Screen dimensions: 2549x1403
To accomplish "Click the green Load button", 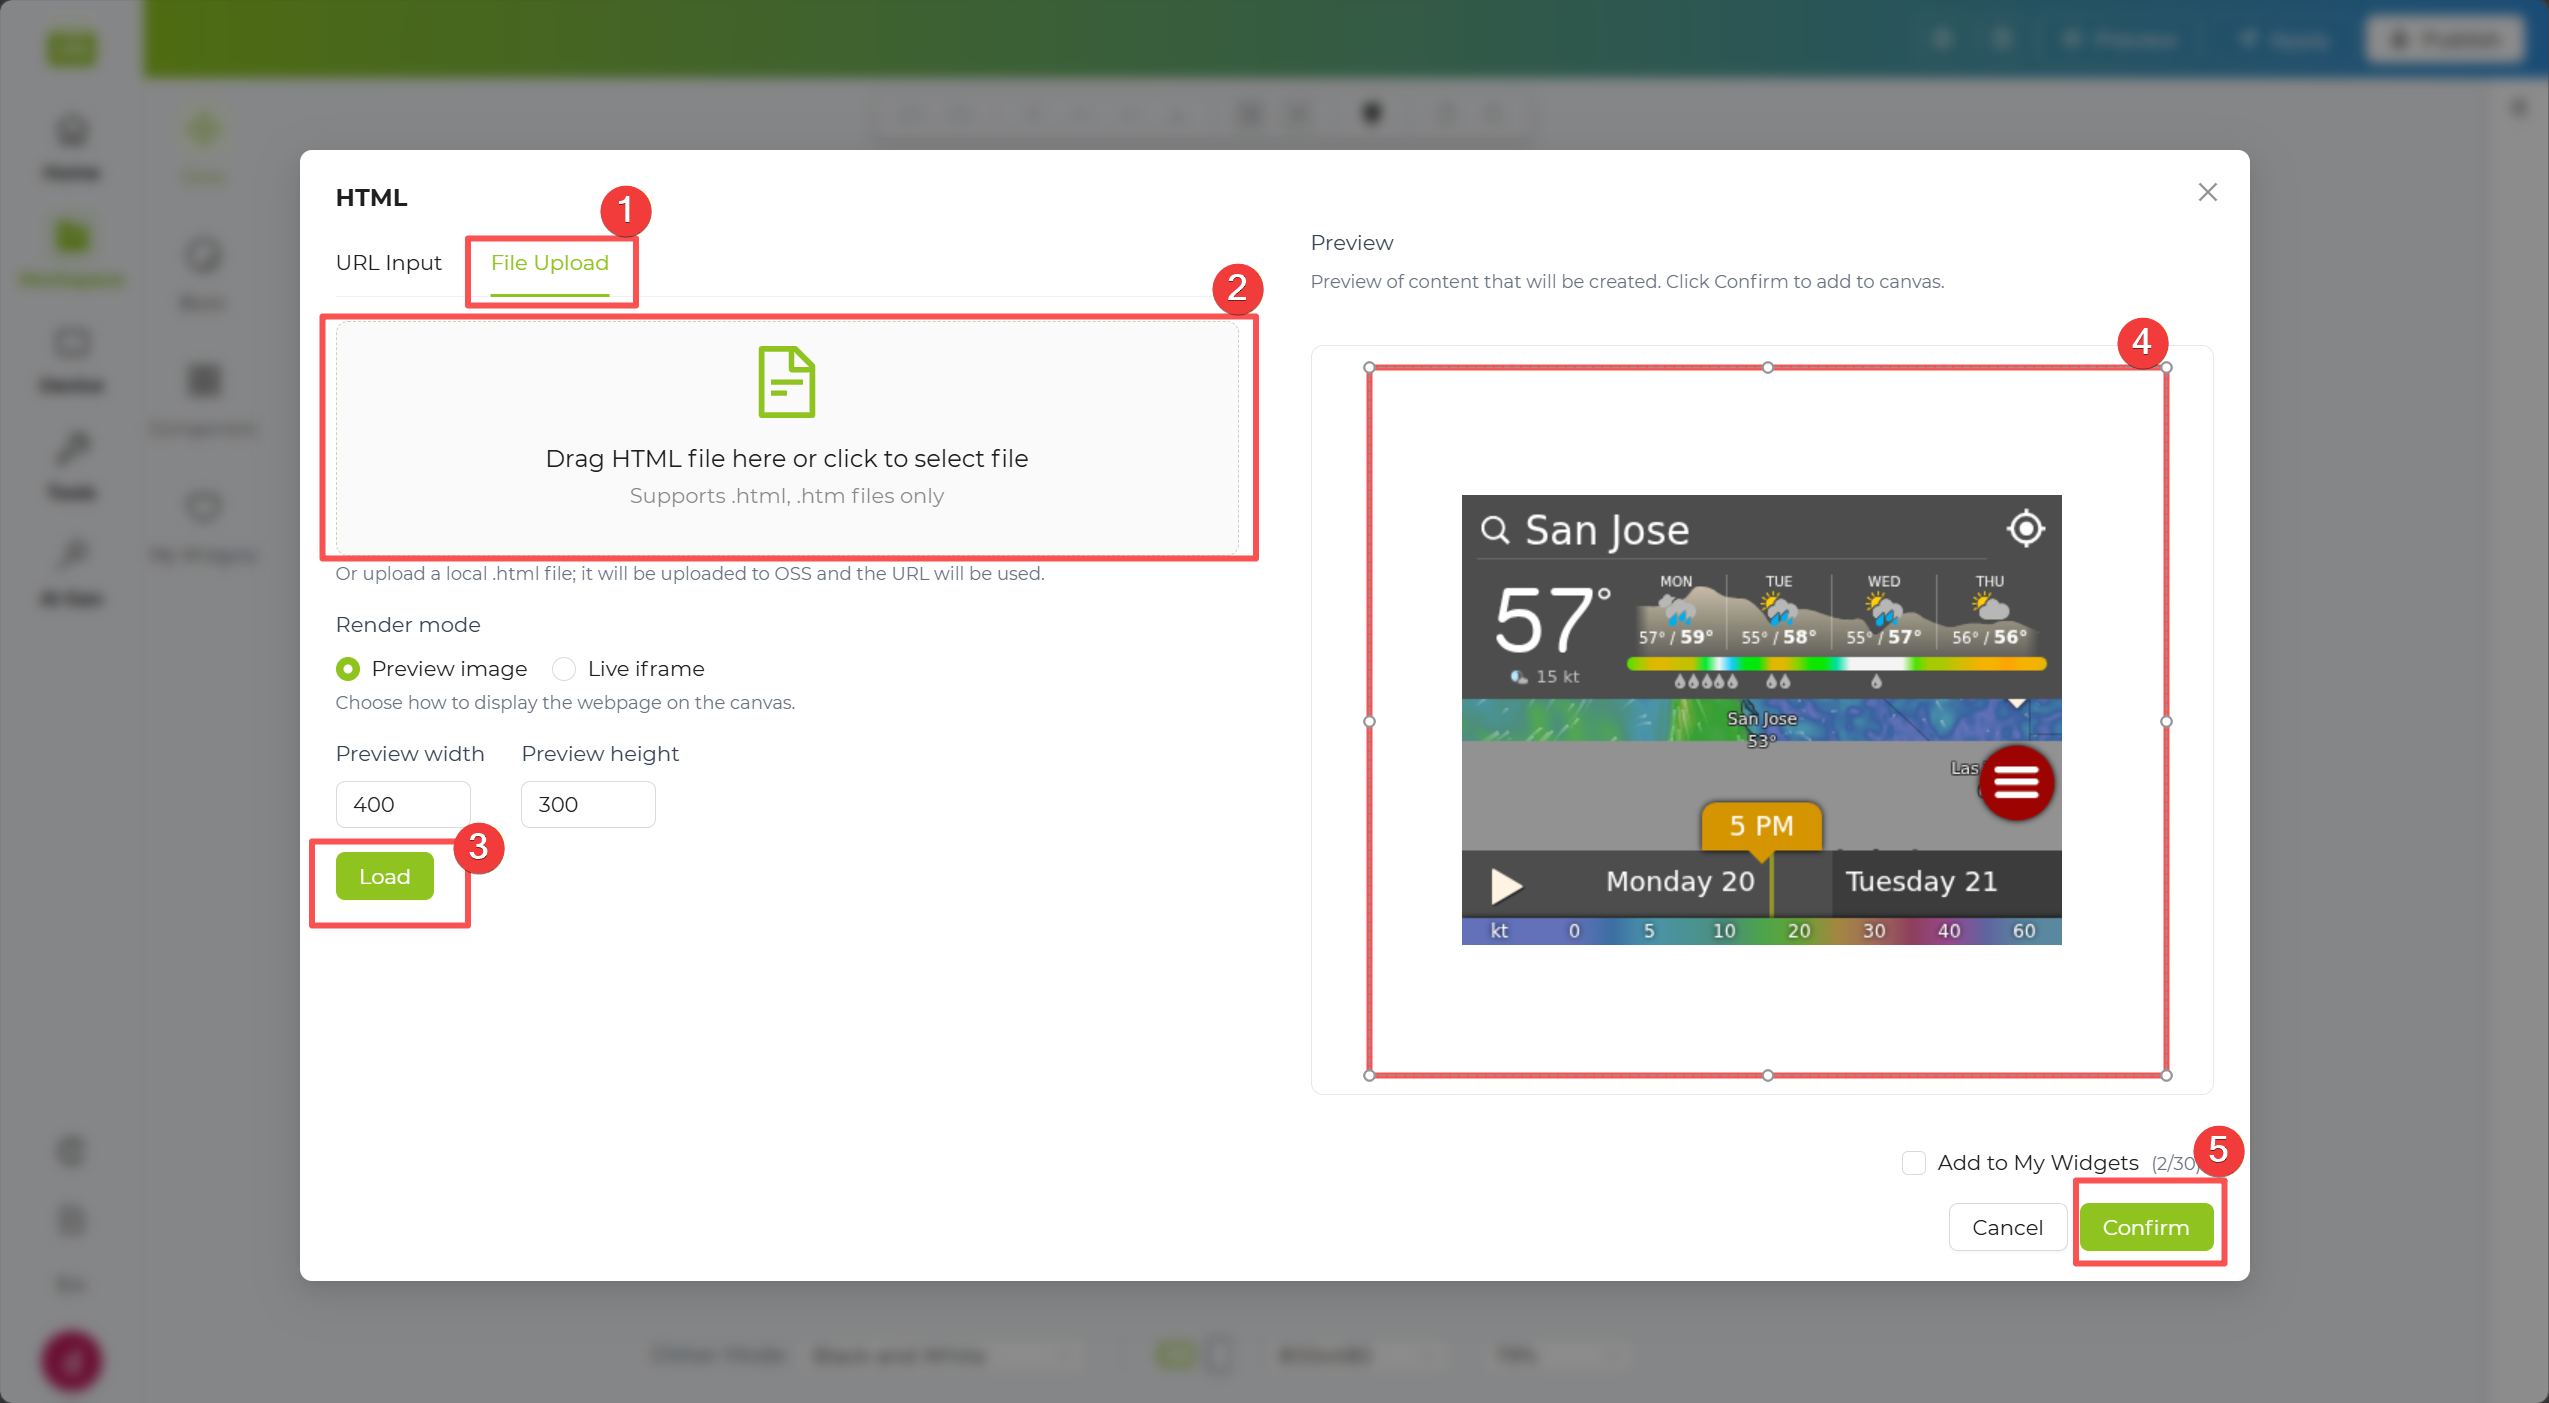I will pos(385,876).
